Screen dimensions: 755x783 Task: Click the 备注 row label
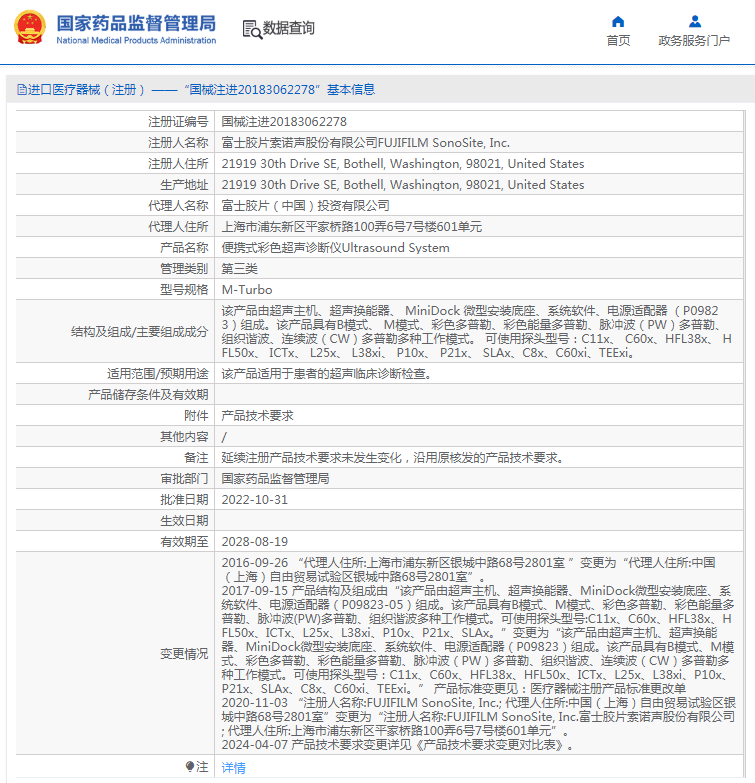[196, 457]
